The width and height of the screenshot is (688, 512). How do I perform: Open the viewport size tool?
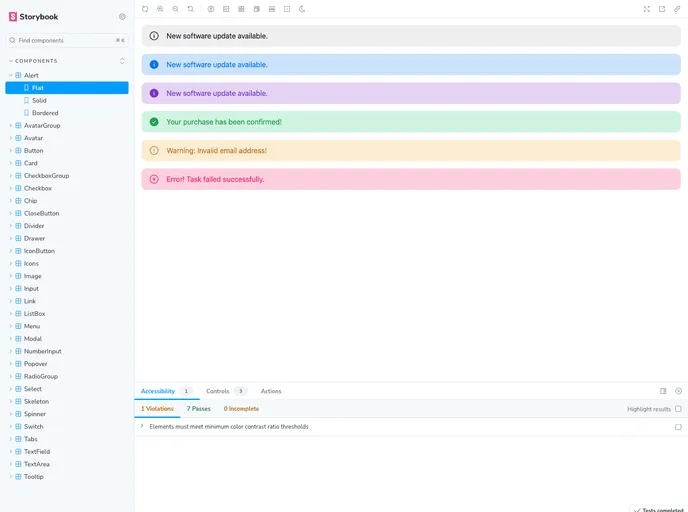pyautogui.click(x=257, y=9)
